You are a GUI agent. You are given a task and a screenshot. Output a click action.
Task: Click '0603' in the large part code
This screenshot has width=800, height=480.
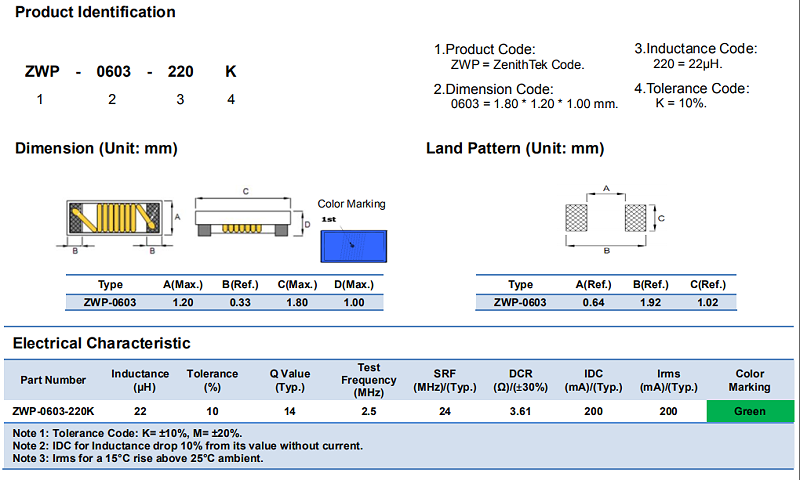pyautogui.click(x=114, y=72)
